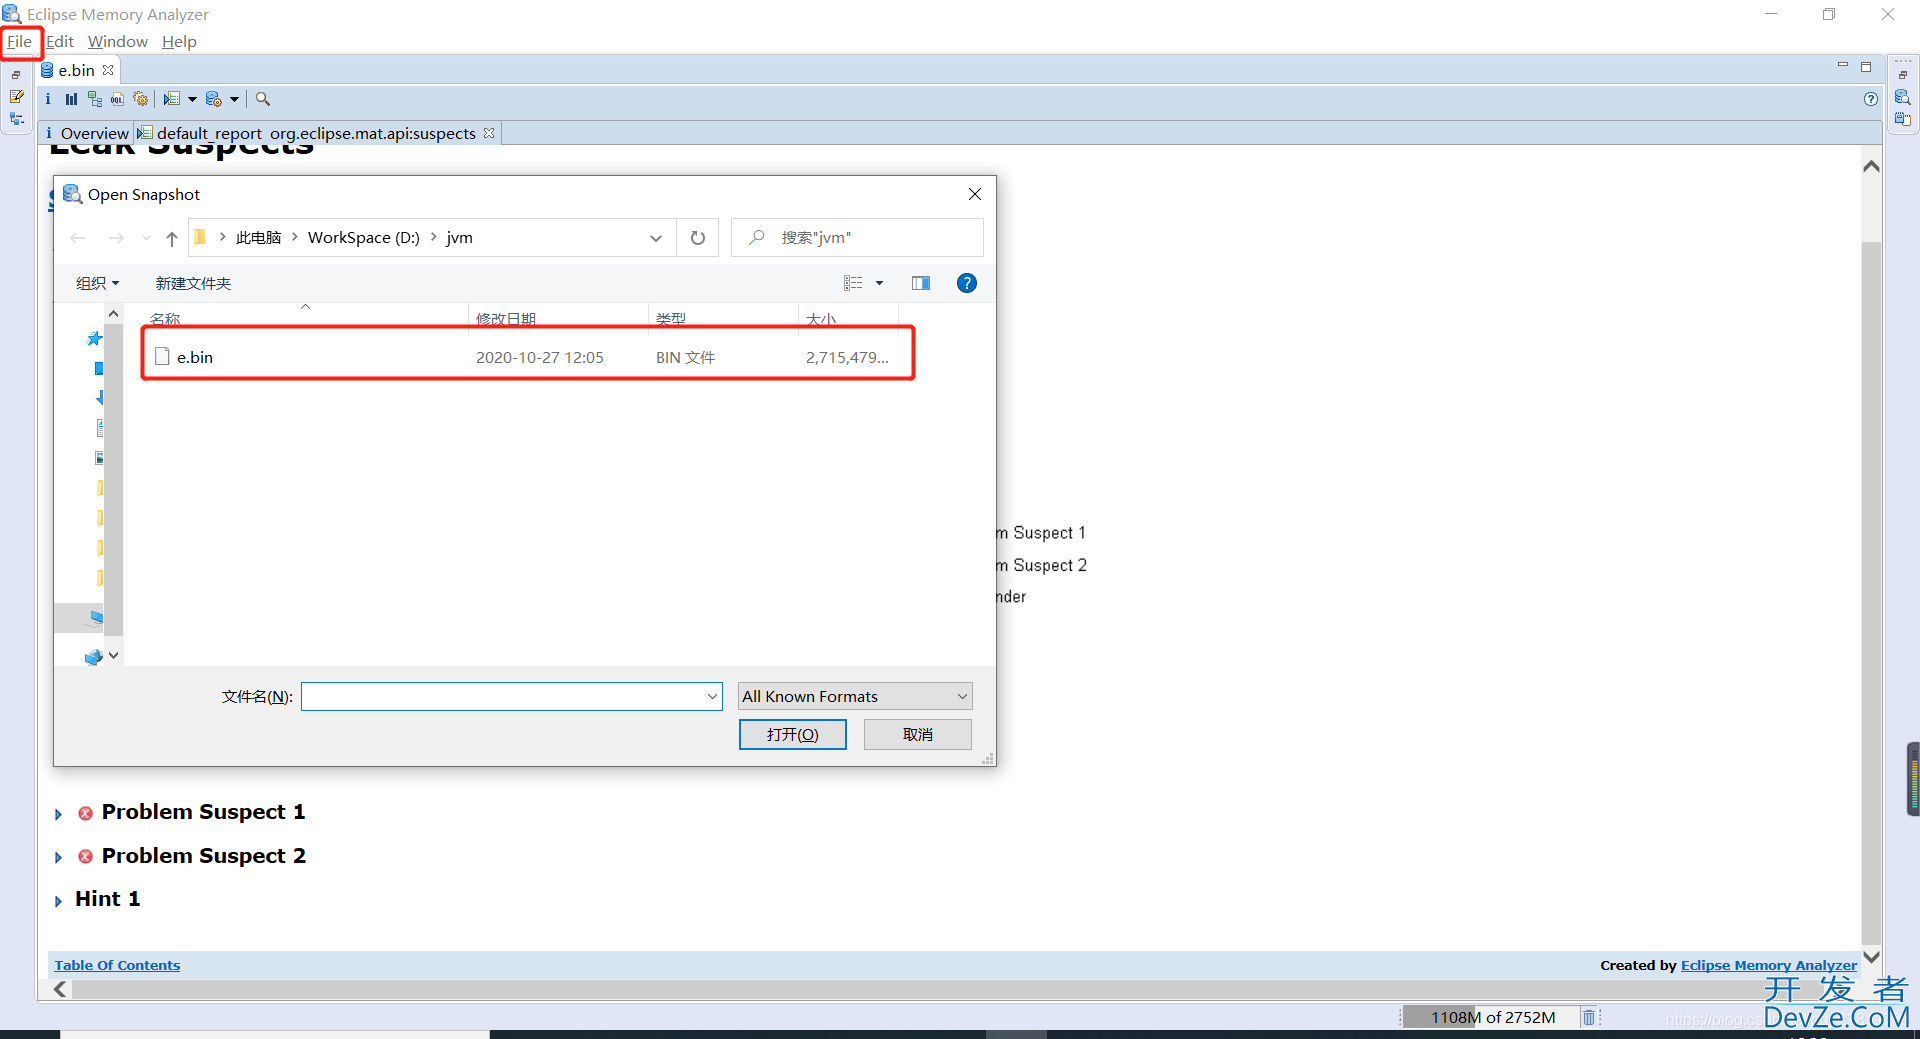
Task: Open the Eclipse Memory Analyzer link in the footer
Action: coord(1769,965)
